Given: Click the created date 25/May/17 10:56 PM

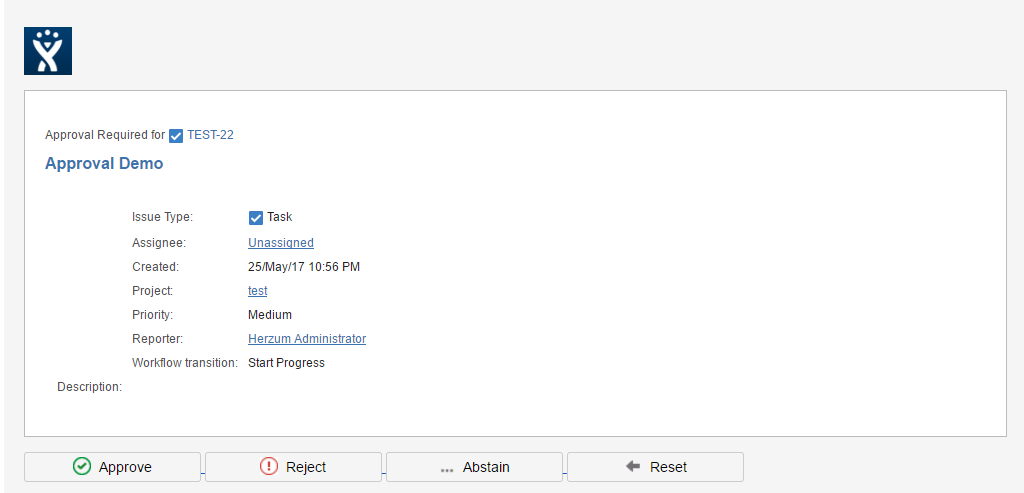Looking at the screenshot, I should click(304, 267).
